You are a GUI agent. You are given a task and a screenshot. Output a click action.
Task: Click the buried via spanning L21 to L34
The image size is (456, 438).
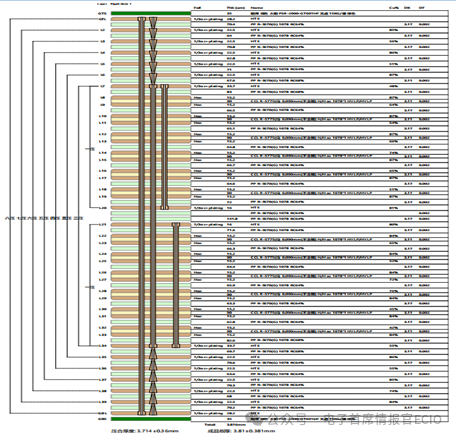pos(176,285)
